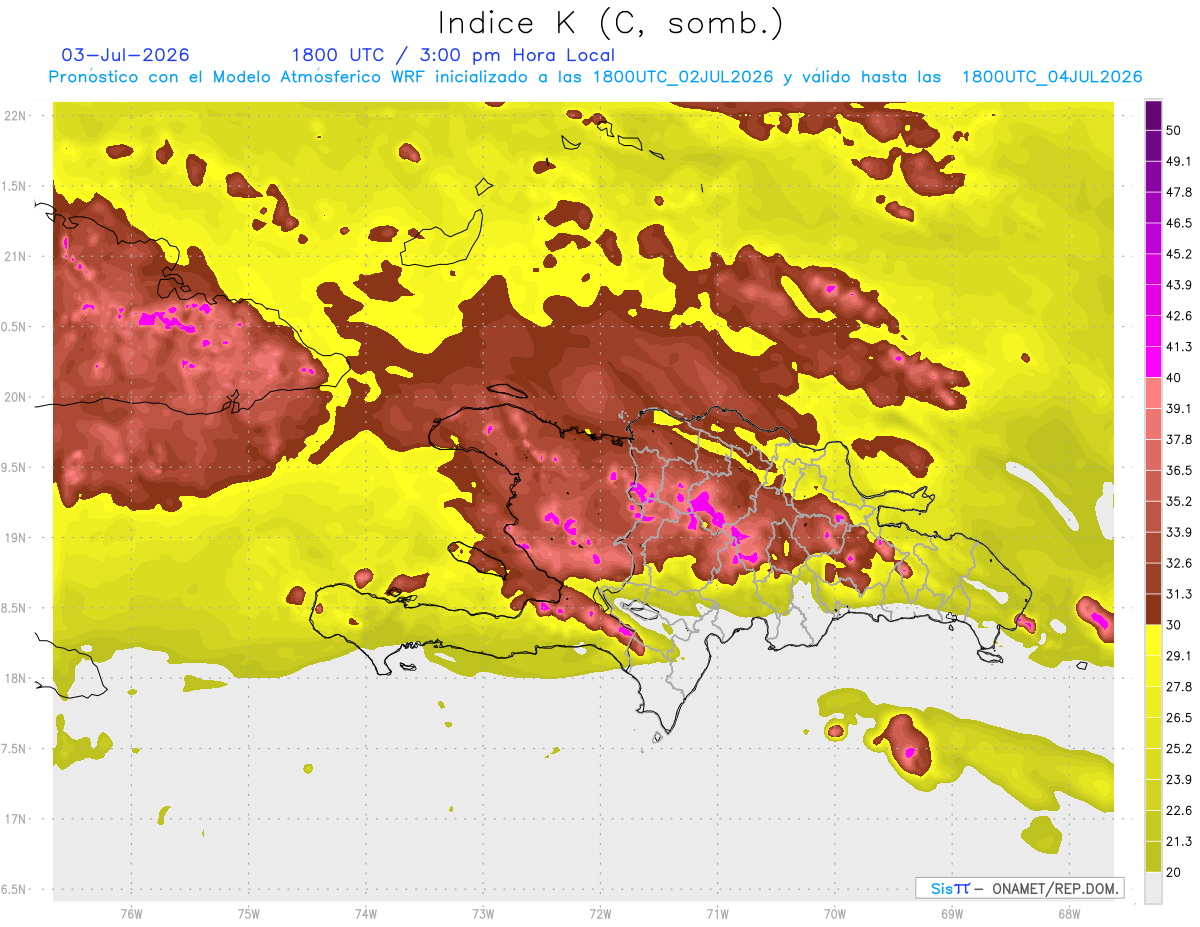Click the legend value 33.9
This screenshot has width=1200, height=927.
point(1179,532)
